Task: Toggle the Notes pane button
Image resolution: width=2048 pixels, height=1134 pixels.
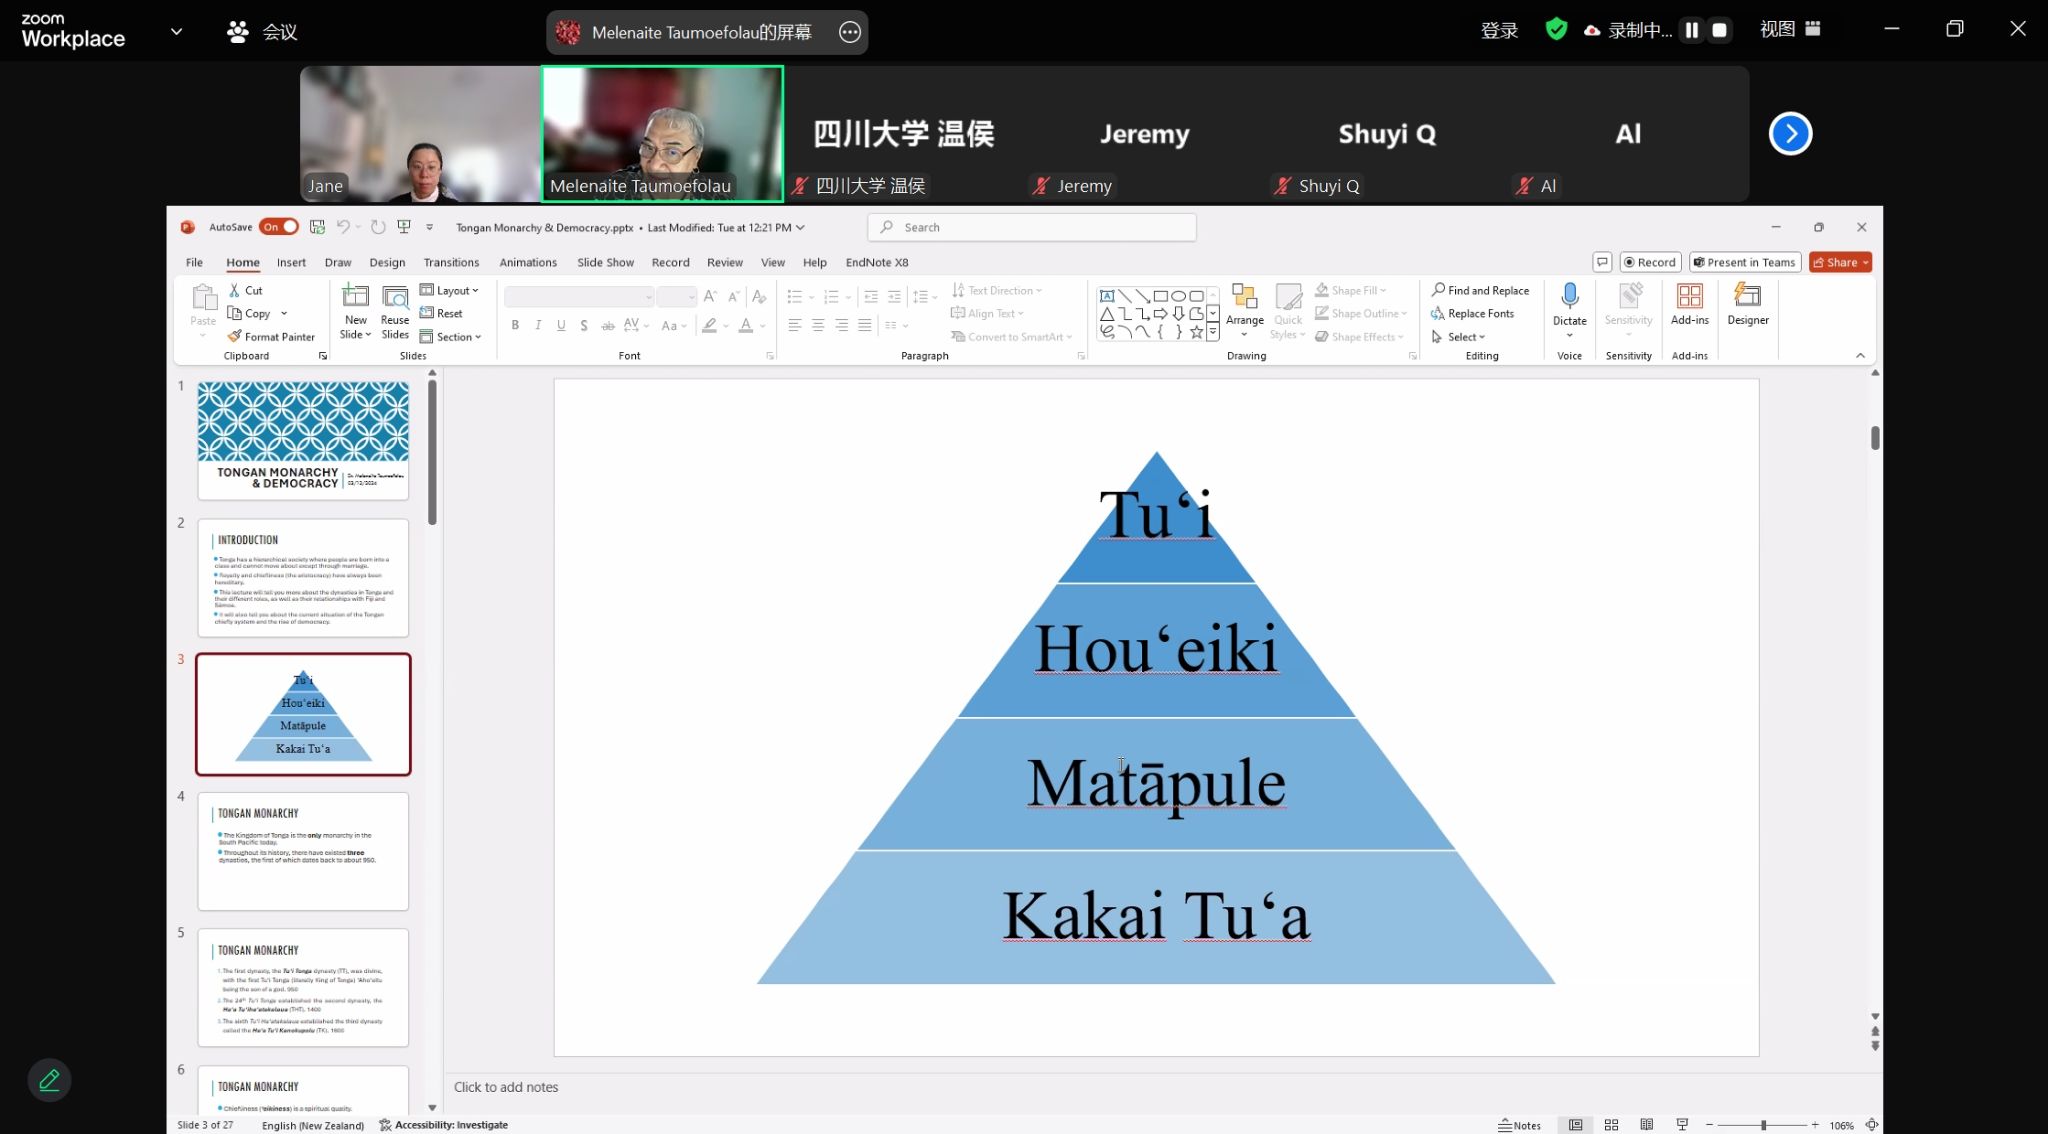Action: pyautogui.click(x=1519, y=1125)
